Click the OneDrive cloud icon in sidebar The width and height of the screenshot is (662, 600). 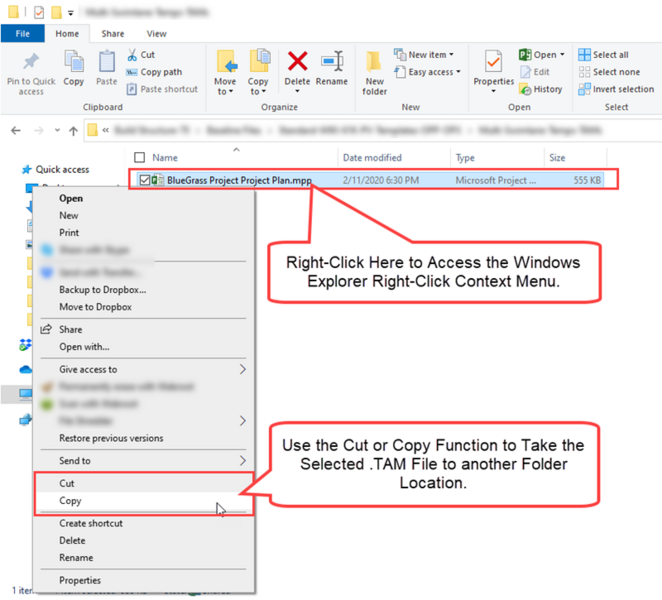26,370
